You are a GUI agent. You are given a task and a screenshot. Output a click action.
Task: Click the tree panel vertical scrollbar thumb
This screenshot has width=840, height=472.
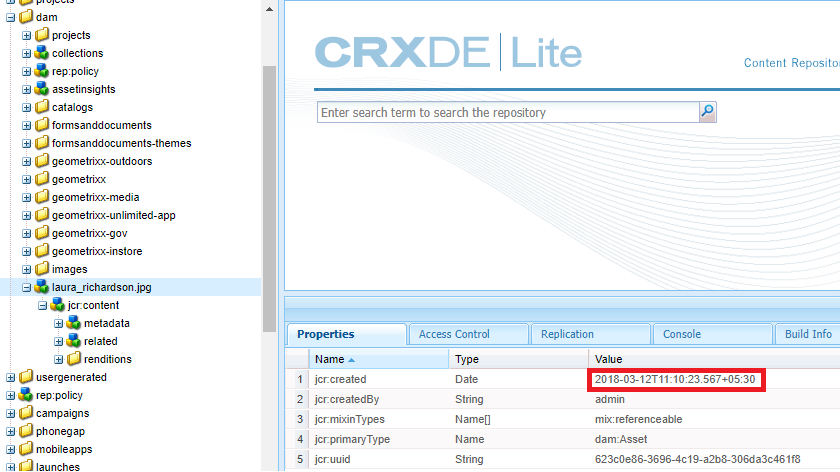click(x=269, y=199)
